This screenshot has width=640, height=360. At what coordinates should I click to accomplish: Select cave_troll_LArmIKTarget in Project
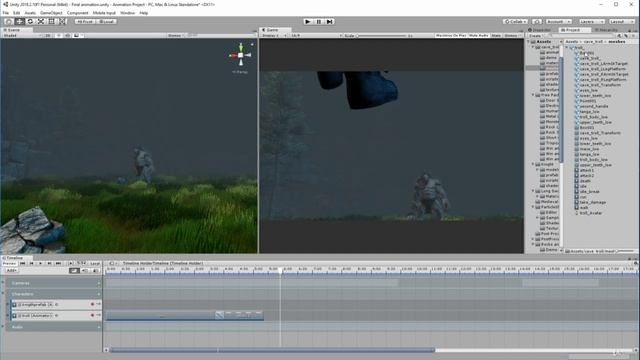(604, 64)
